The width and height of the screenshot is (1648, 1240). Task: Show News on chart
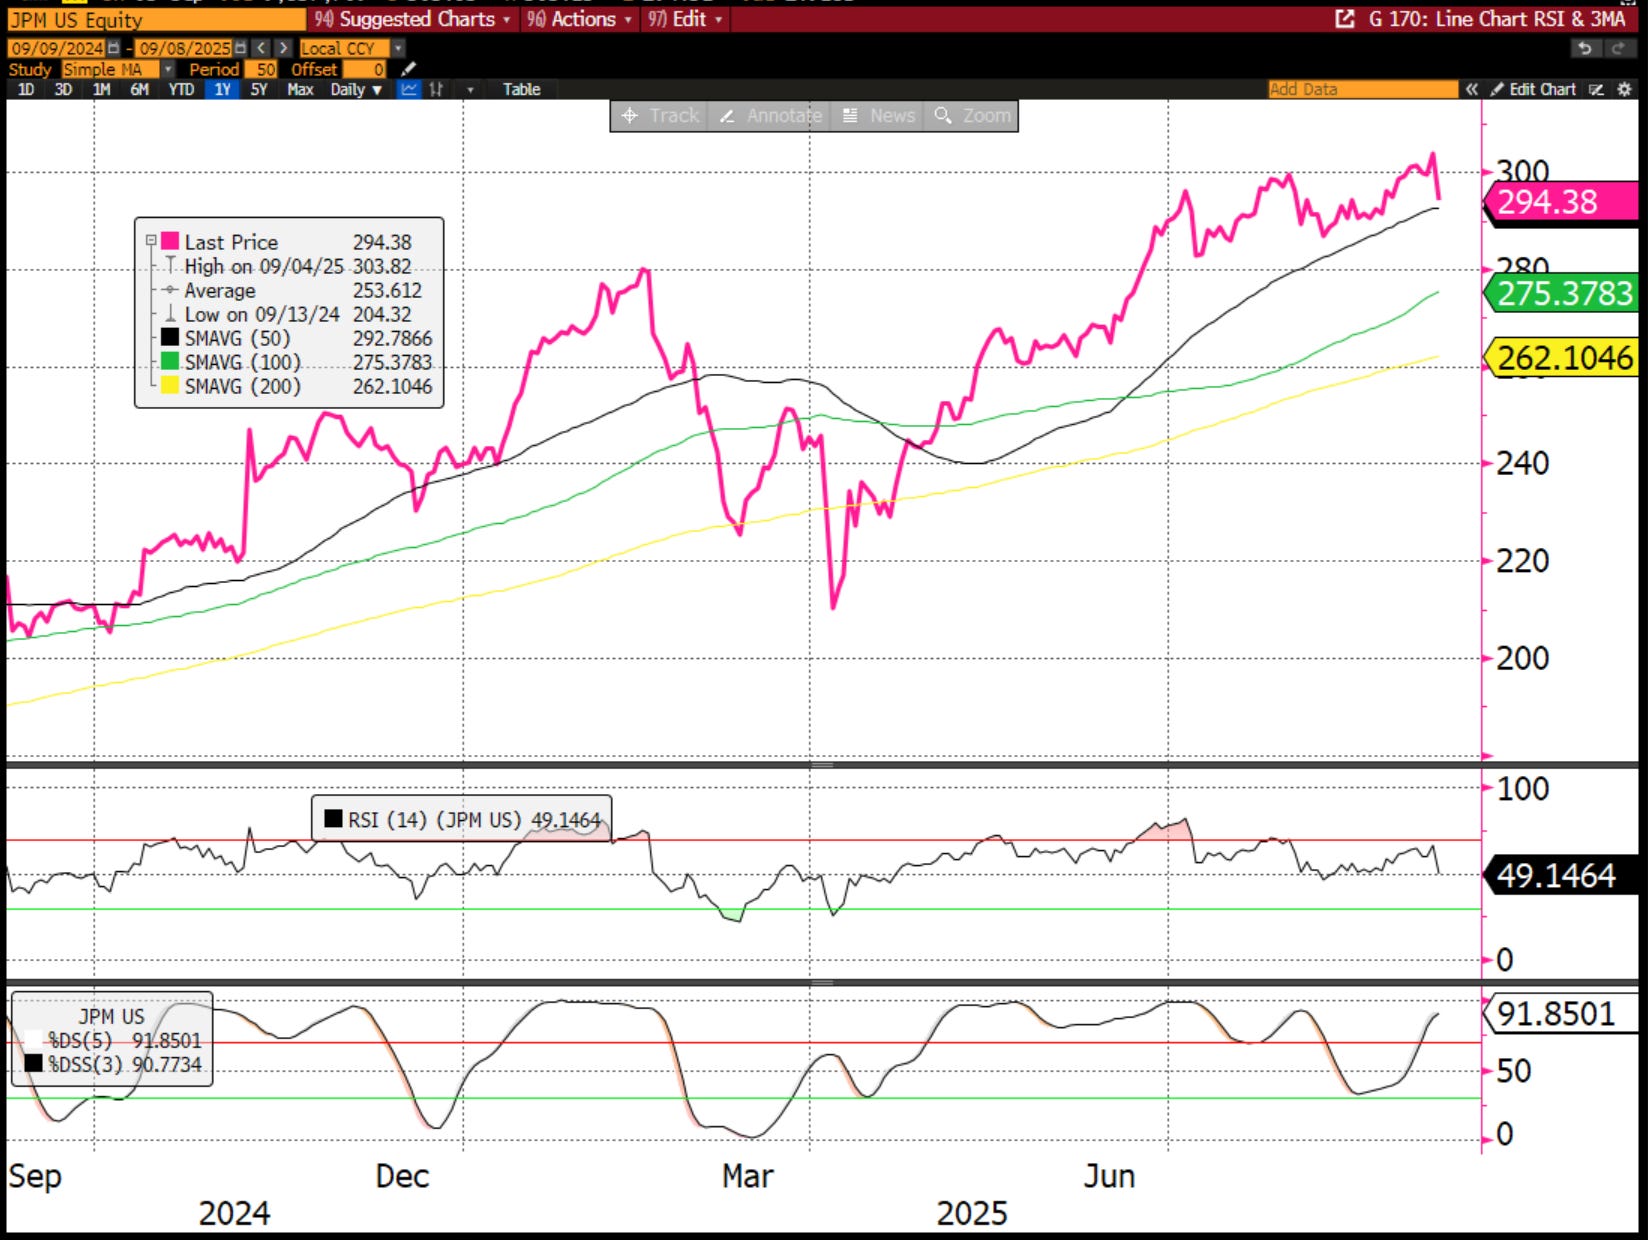[x=878, y=116]
